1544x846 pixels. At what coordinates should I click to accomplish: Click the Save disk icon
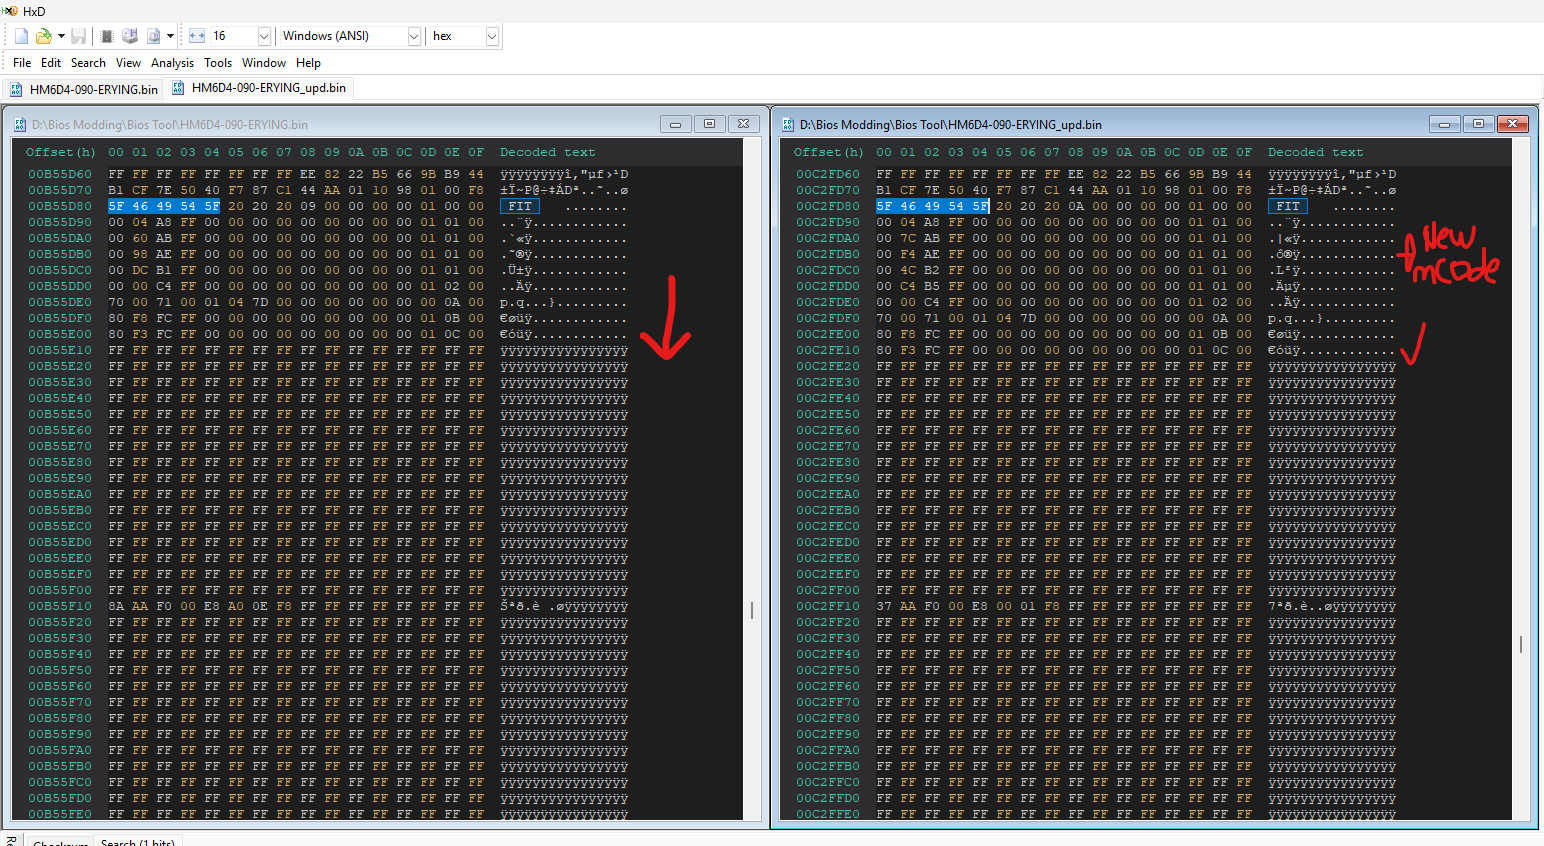pyautogui.click(x=78, y=36)
